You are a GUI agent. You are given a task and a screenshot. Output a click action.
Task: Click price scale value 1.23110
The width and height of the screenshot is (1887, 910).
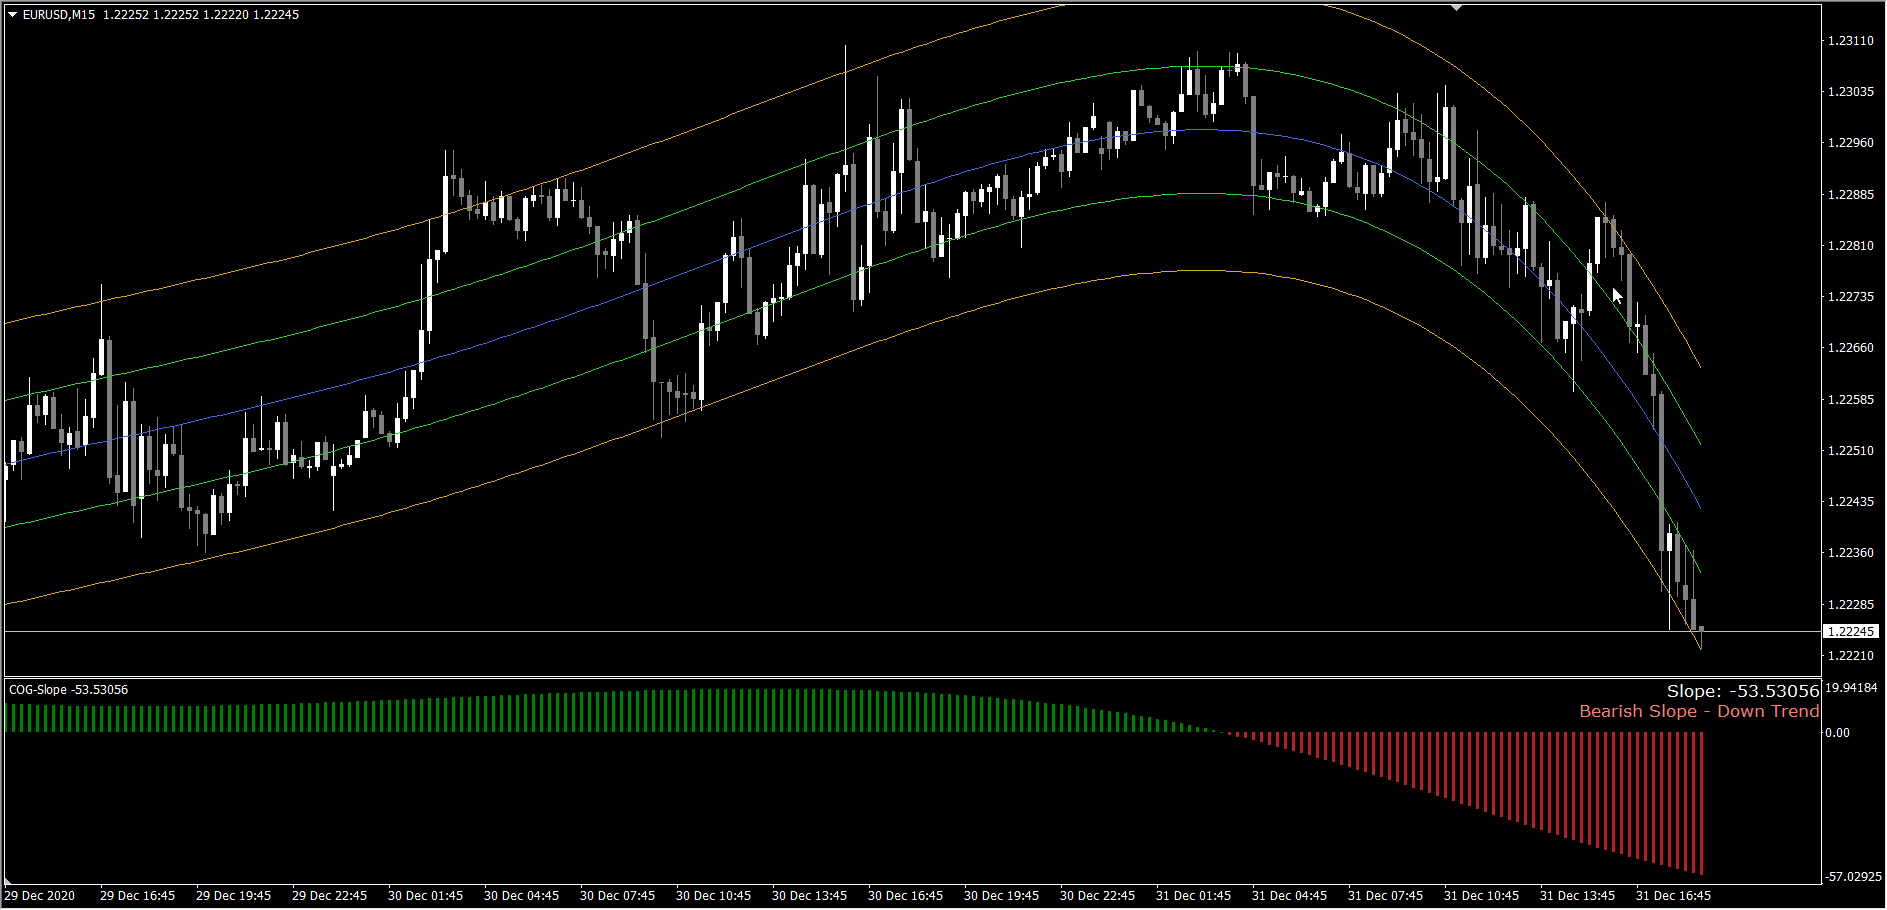1851,41
